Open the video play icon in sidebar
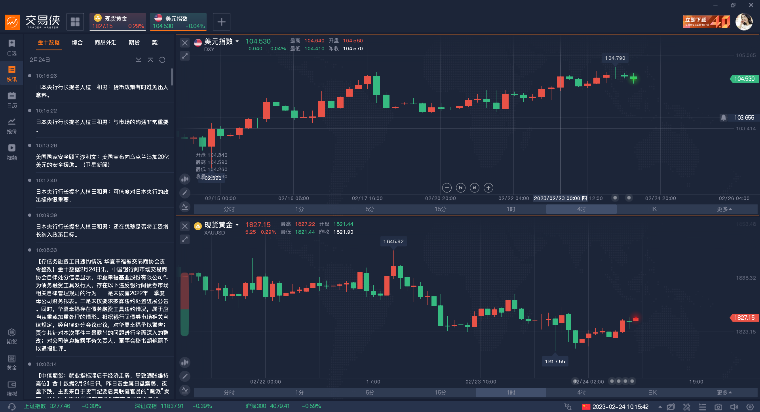The width and height of the screenshot is (760, 412). pyautogui.click(x=12, y=148)
